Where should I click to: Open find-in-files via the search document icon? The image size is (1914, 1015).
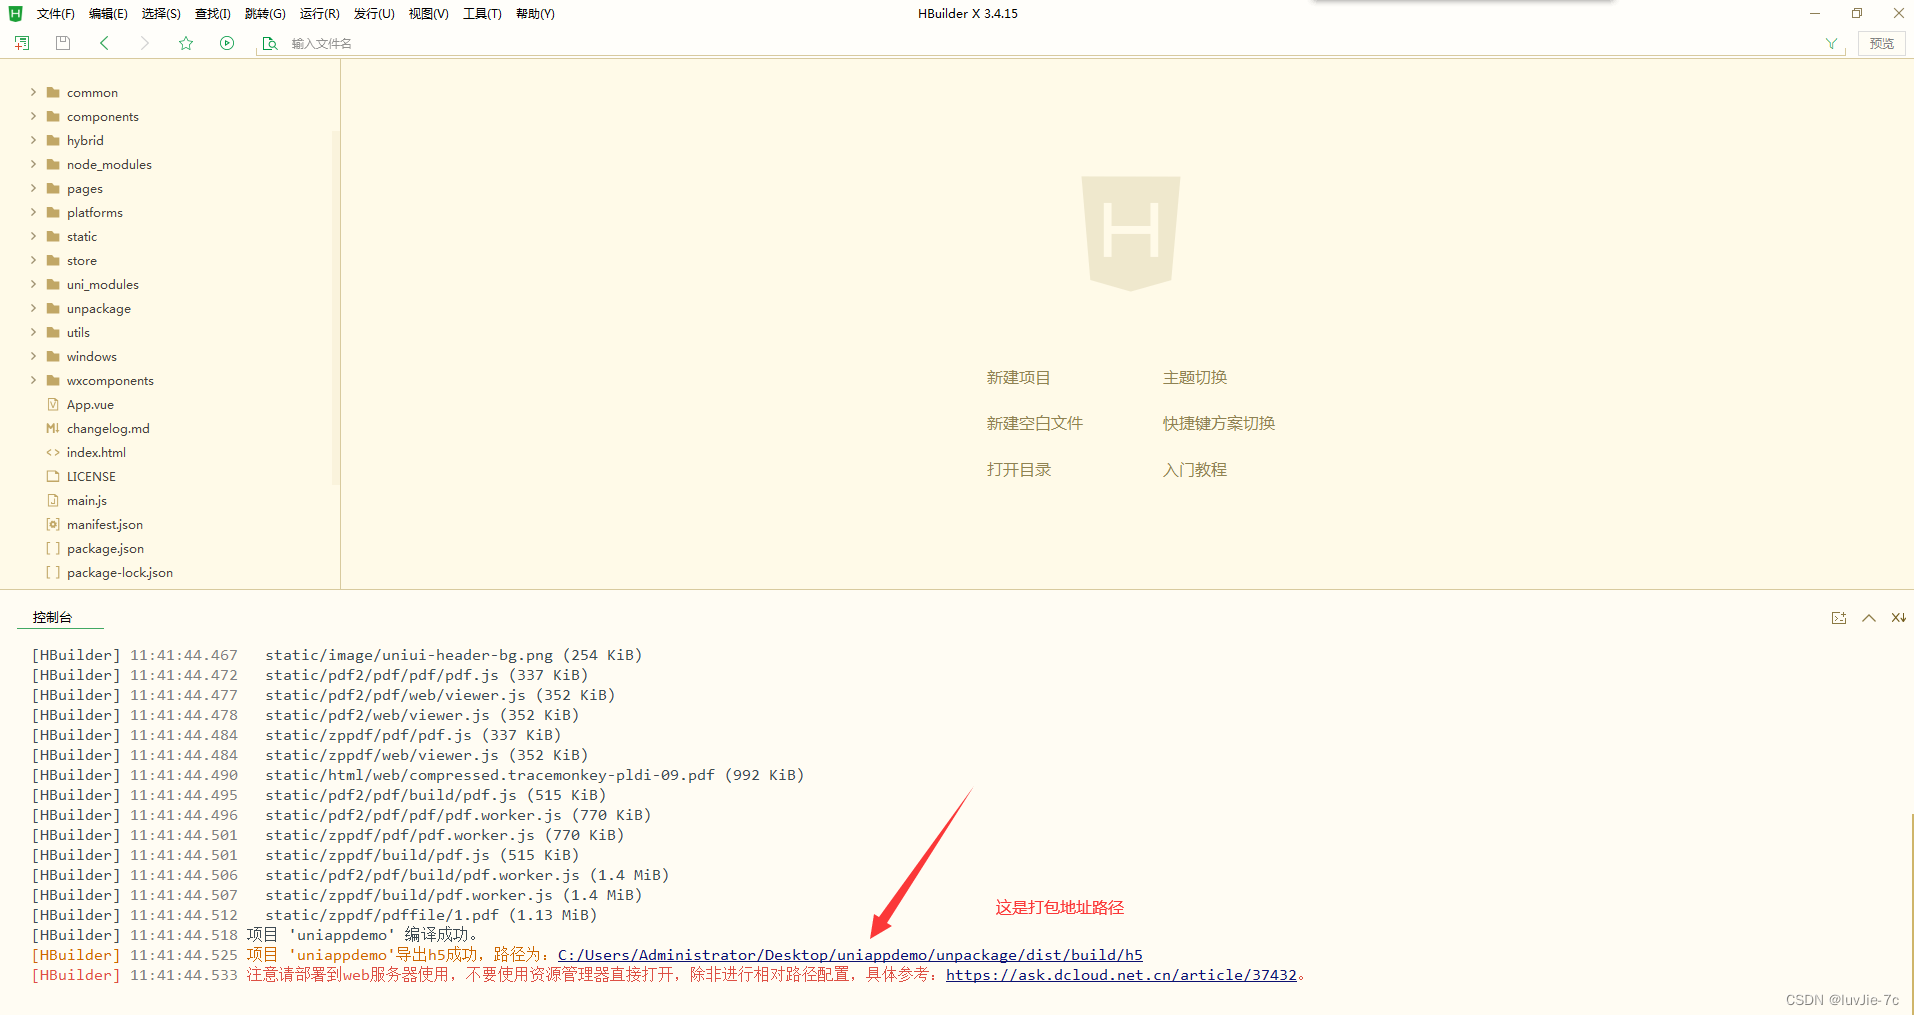pos(269,43)
